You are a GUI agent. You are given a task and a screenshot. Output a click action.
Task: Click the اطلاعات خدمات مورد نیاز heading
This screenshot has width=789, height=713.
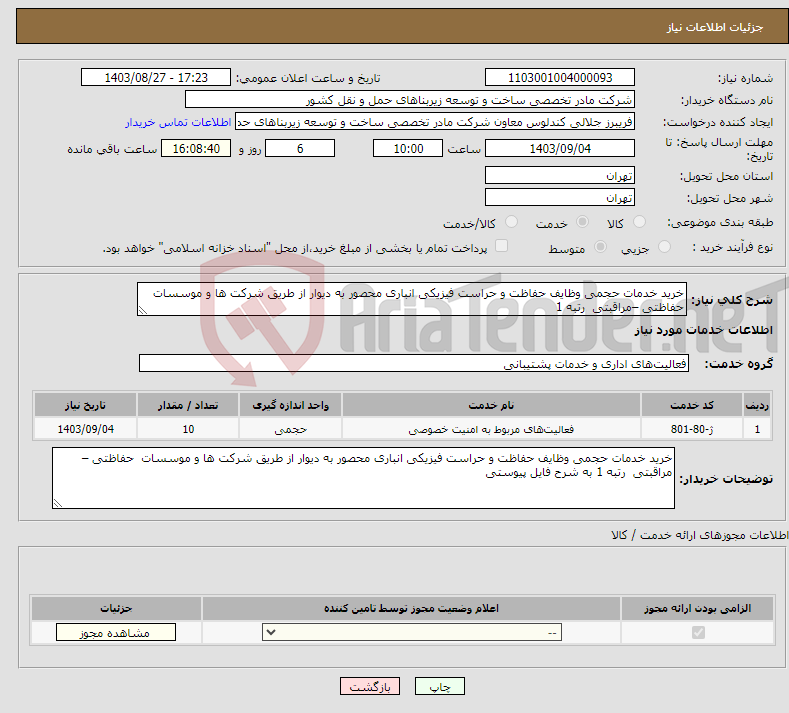point(703,330)
